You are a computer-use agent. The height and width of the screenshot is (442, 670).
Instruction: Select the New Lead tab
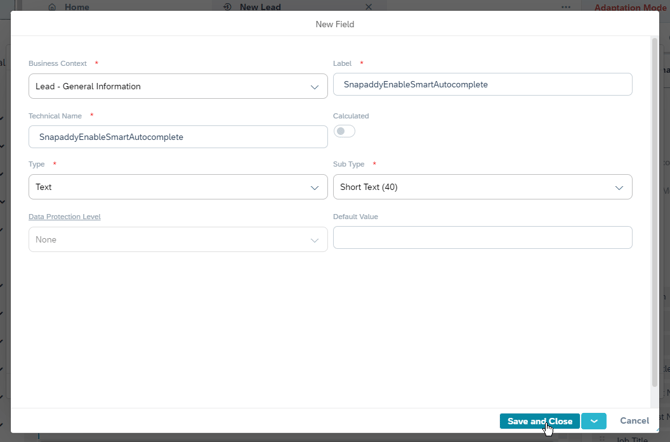coord(260,6)
